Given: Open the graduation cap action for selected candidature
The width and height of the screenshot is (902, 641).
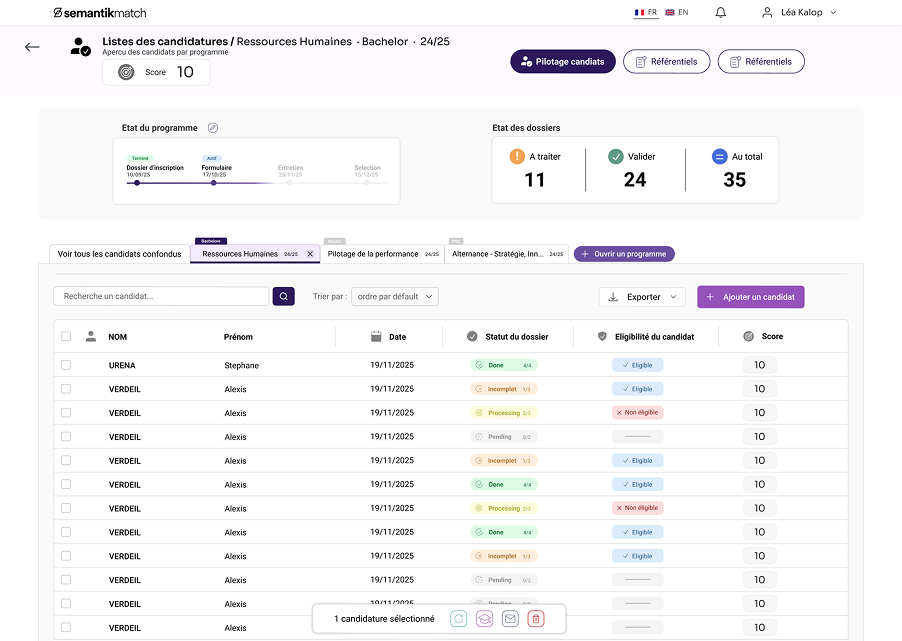Looking at the screenshot, I should click(x=485, y=619).
